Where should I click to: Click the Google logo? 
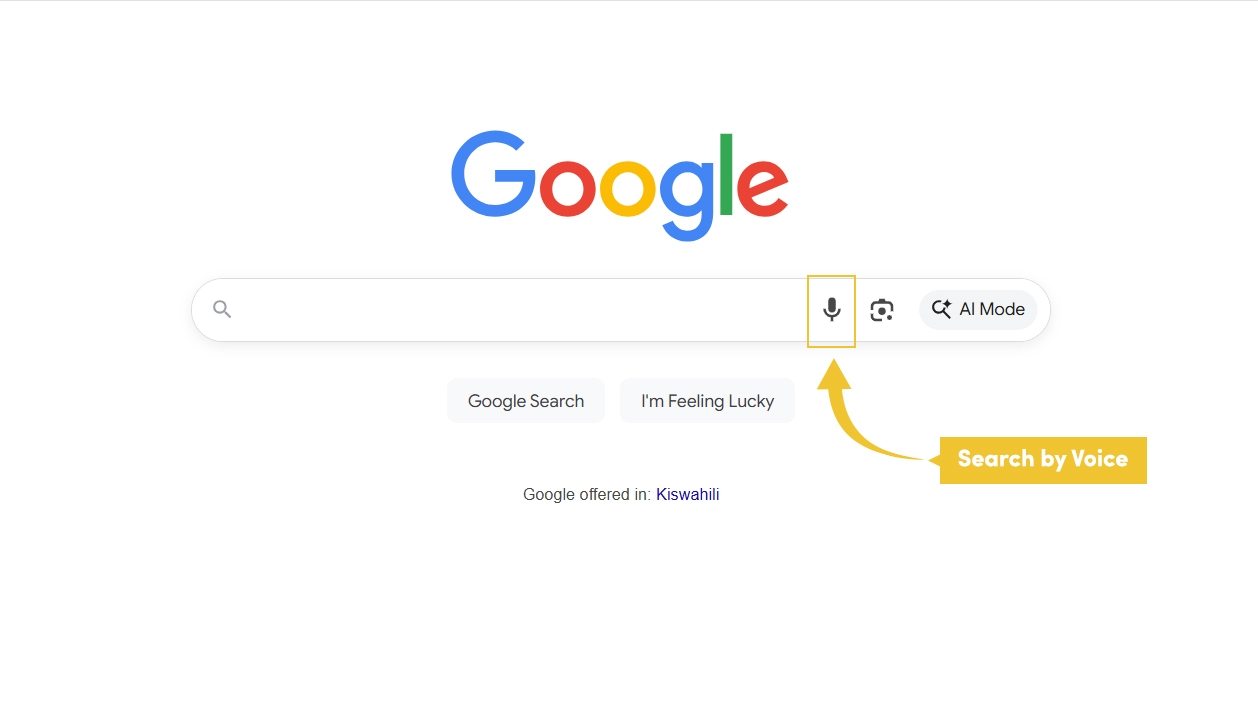(x=619, y=185)
